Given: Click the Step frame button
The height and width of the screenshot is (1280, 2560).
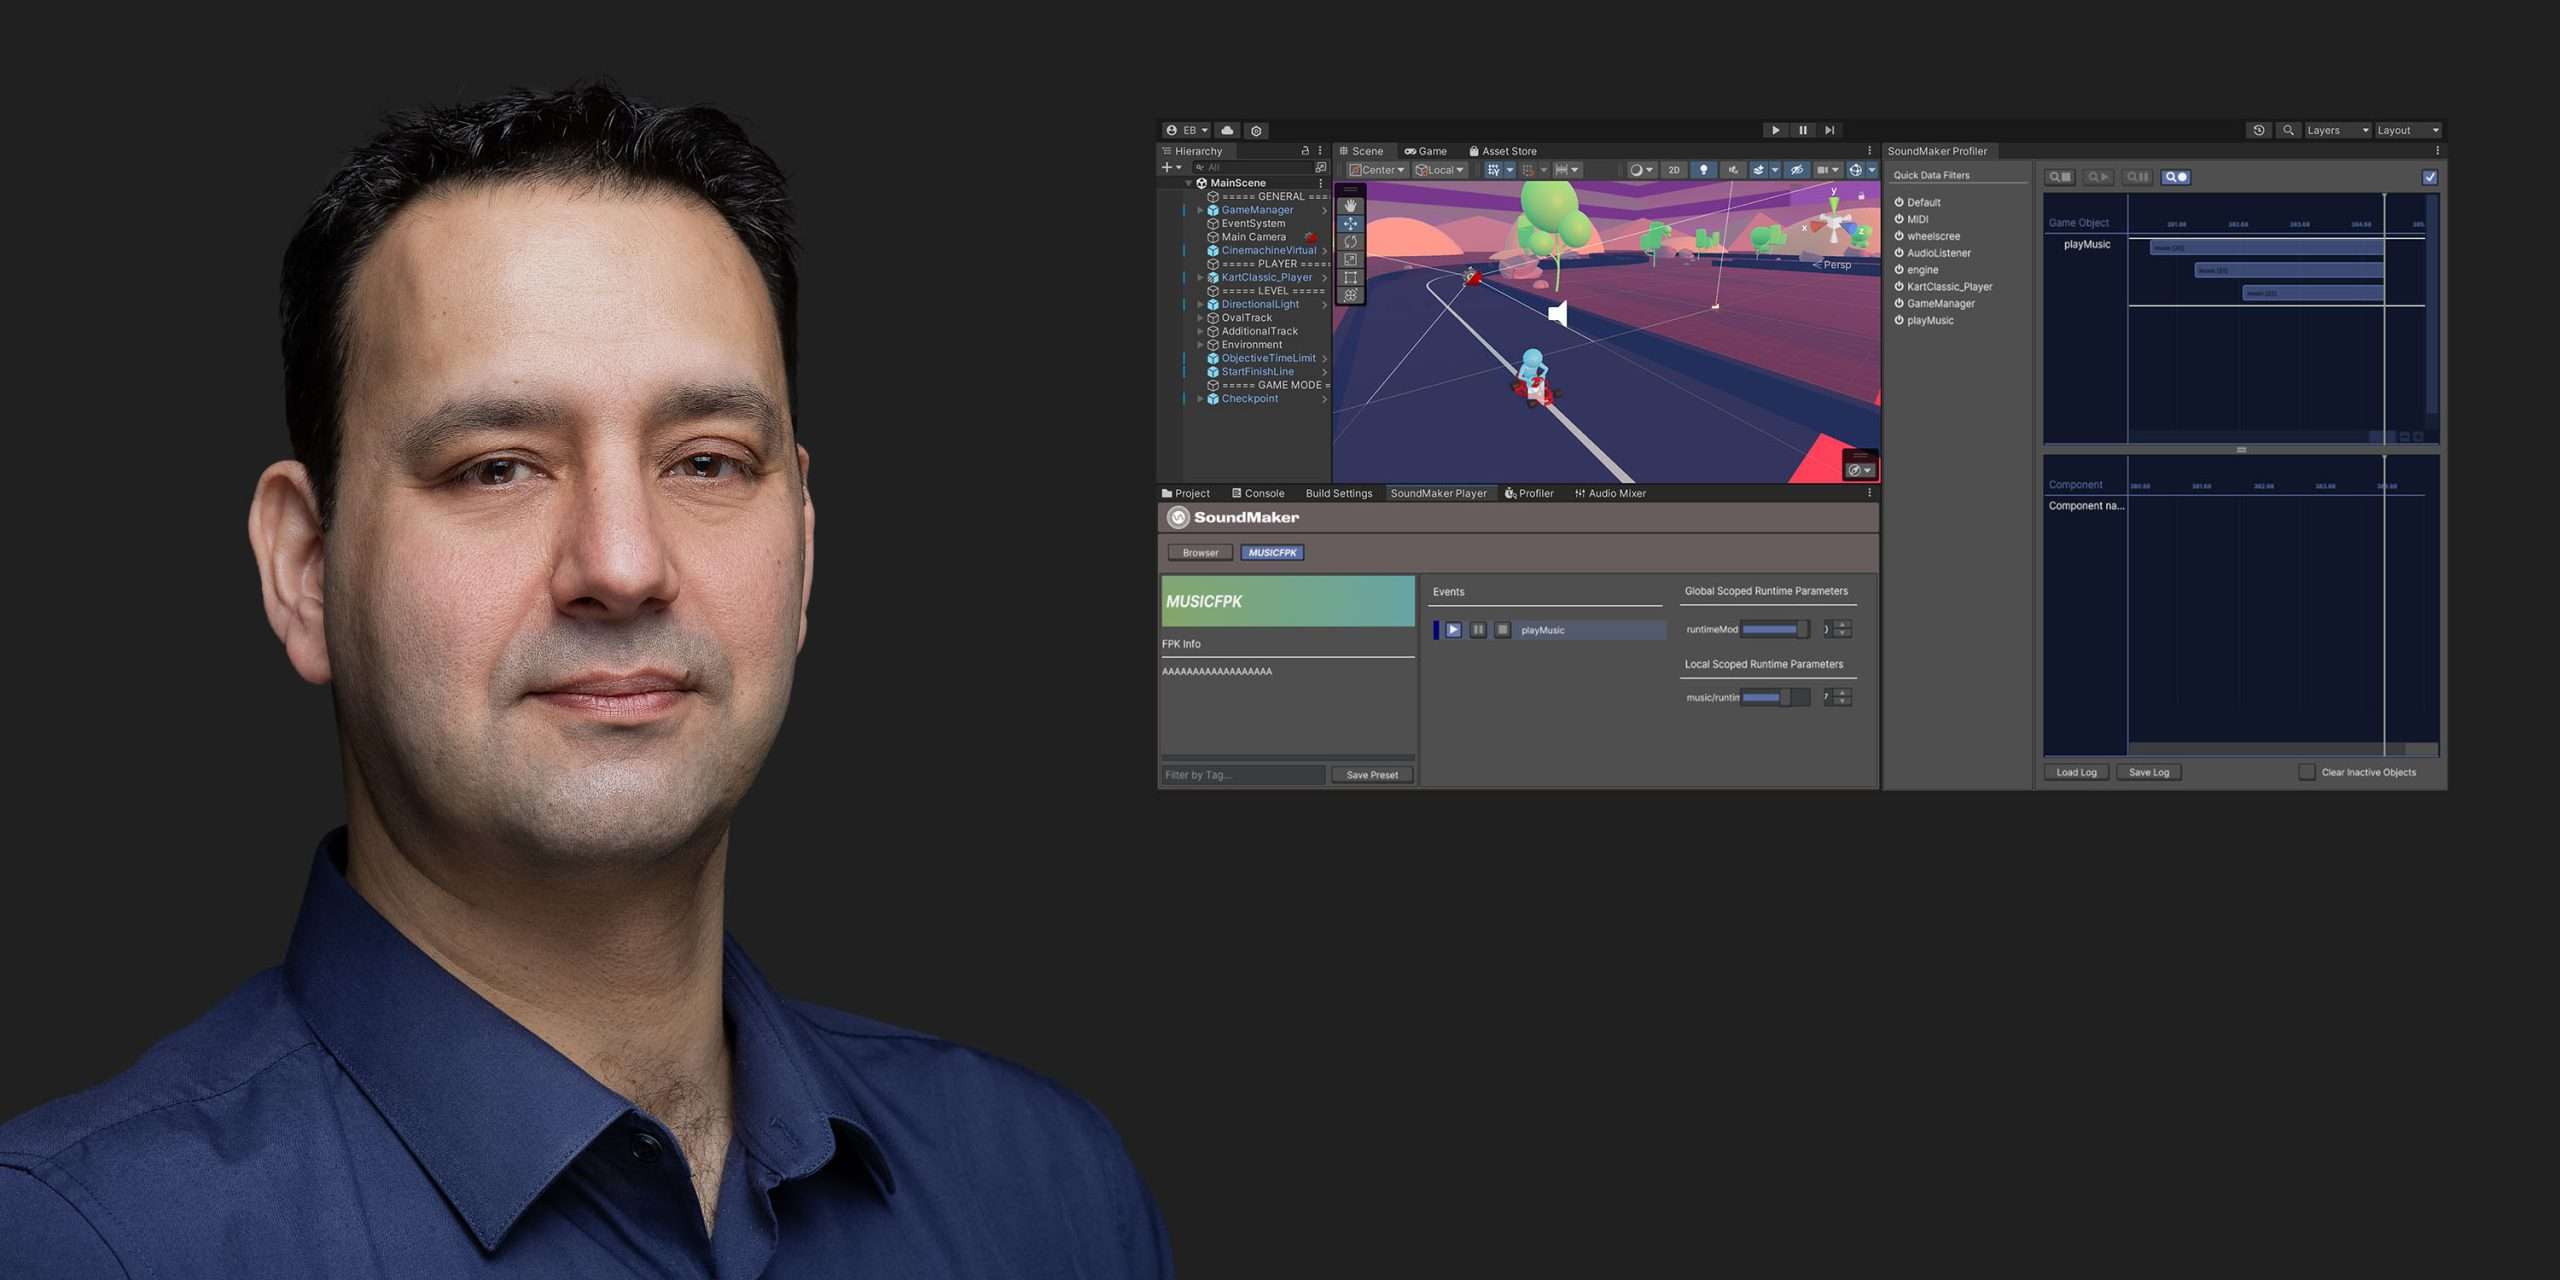Looking at the screenshot, I should 1830,130.
